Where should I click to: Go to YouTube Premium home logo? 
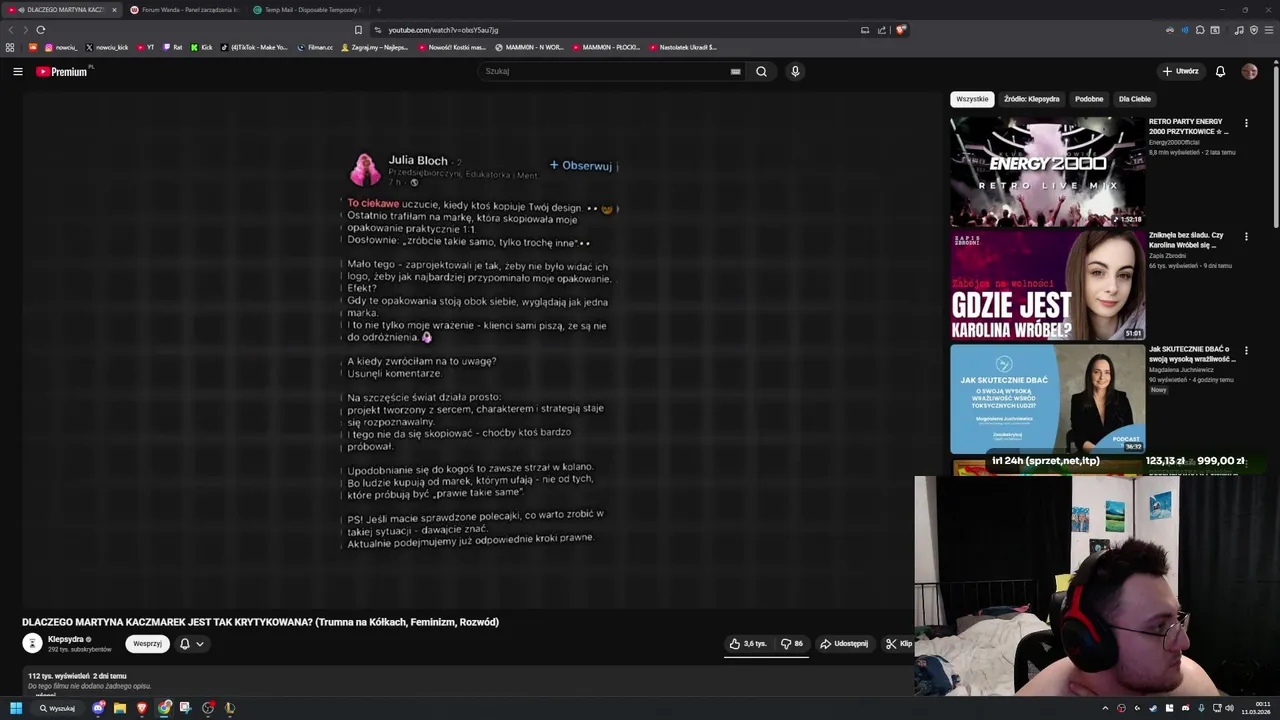[63, 71]
